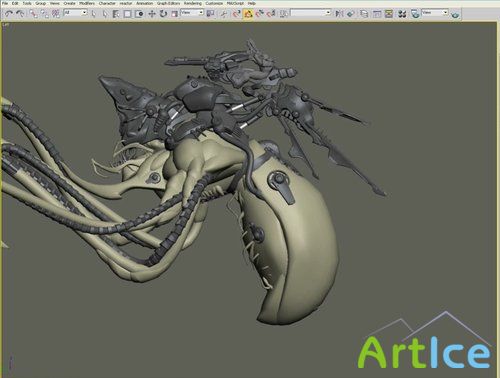The height and width of the screenshot is (378, 500).
Task: Open the reference coordinate system 'View' dropdown
Action: (192, 13)
